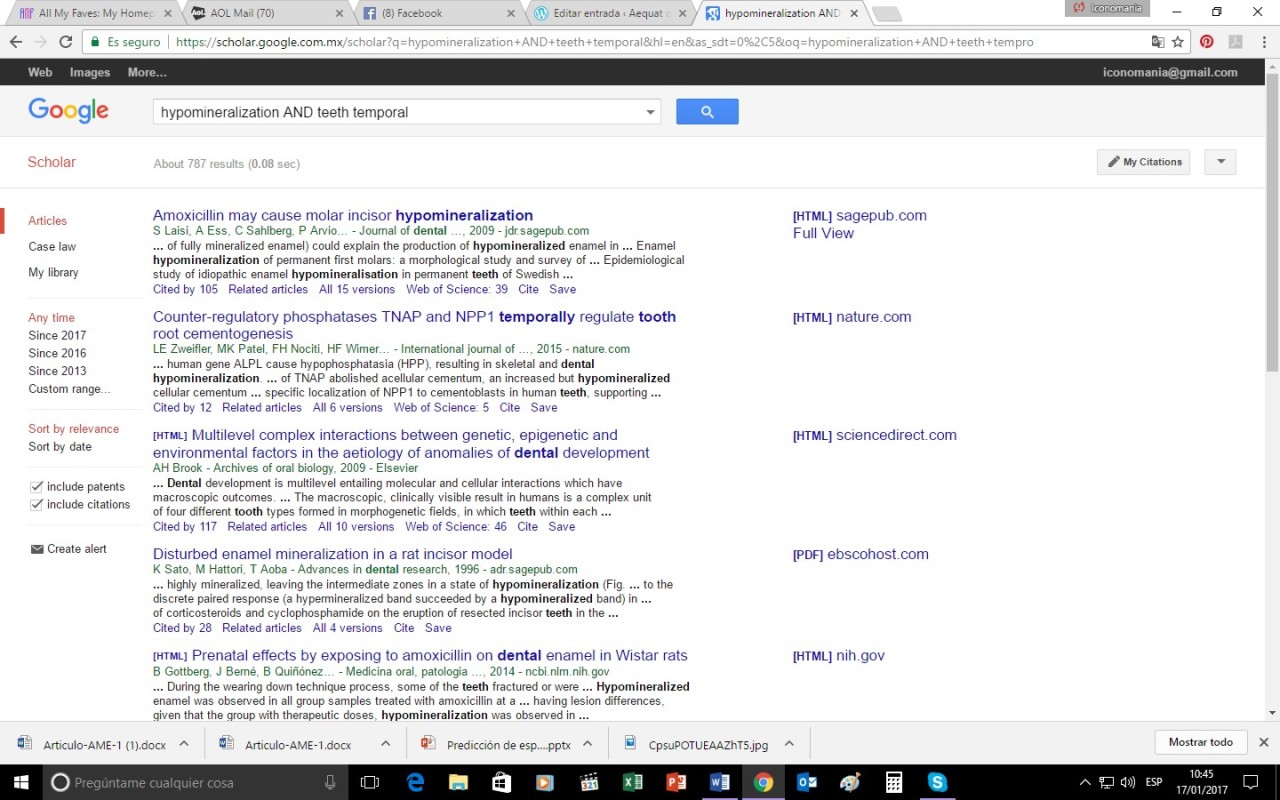Open the [HTML] nature.com link
1280x800 pixels.
(852, 317)
